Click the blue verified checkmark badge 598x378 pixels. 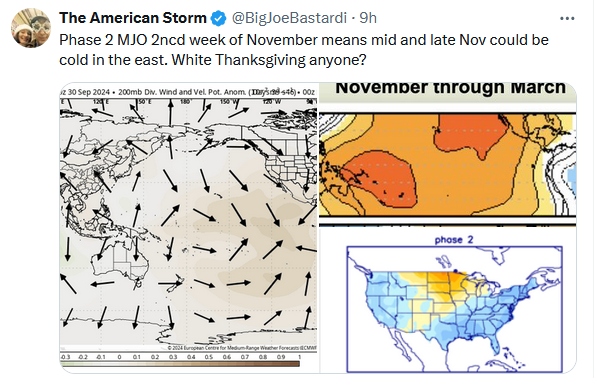(x=219, y=18)
